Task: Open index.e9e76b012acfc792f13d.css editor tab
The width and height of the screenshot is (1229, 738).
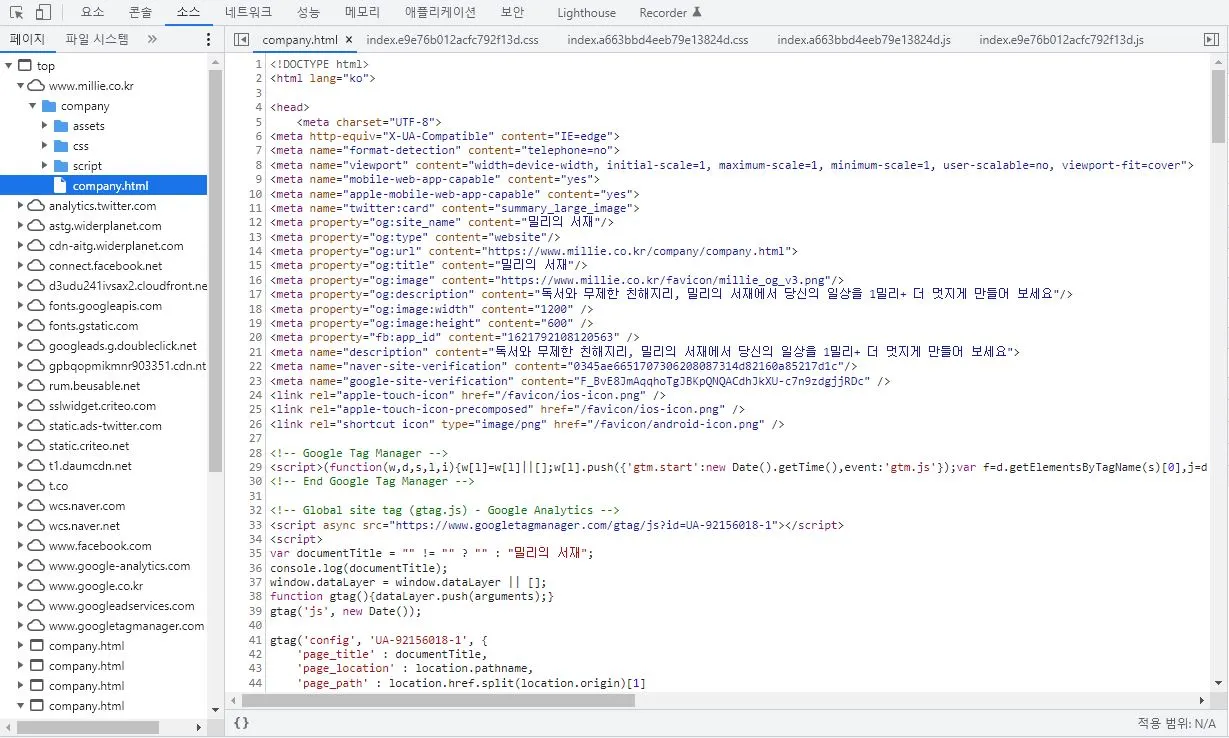Action: click(x=453, y=40)
